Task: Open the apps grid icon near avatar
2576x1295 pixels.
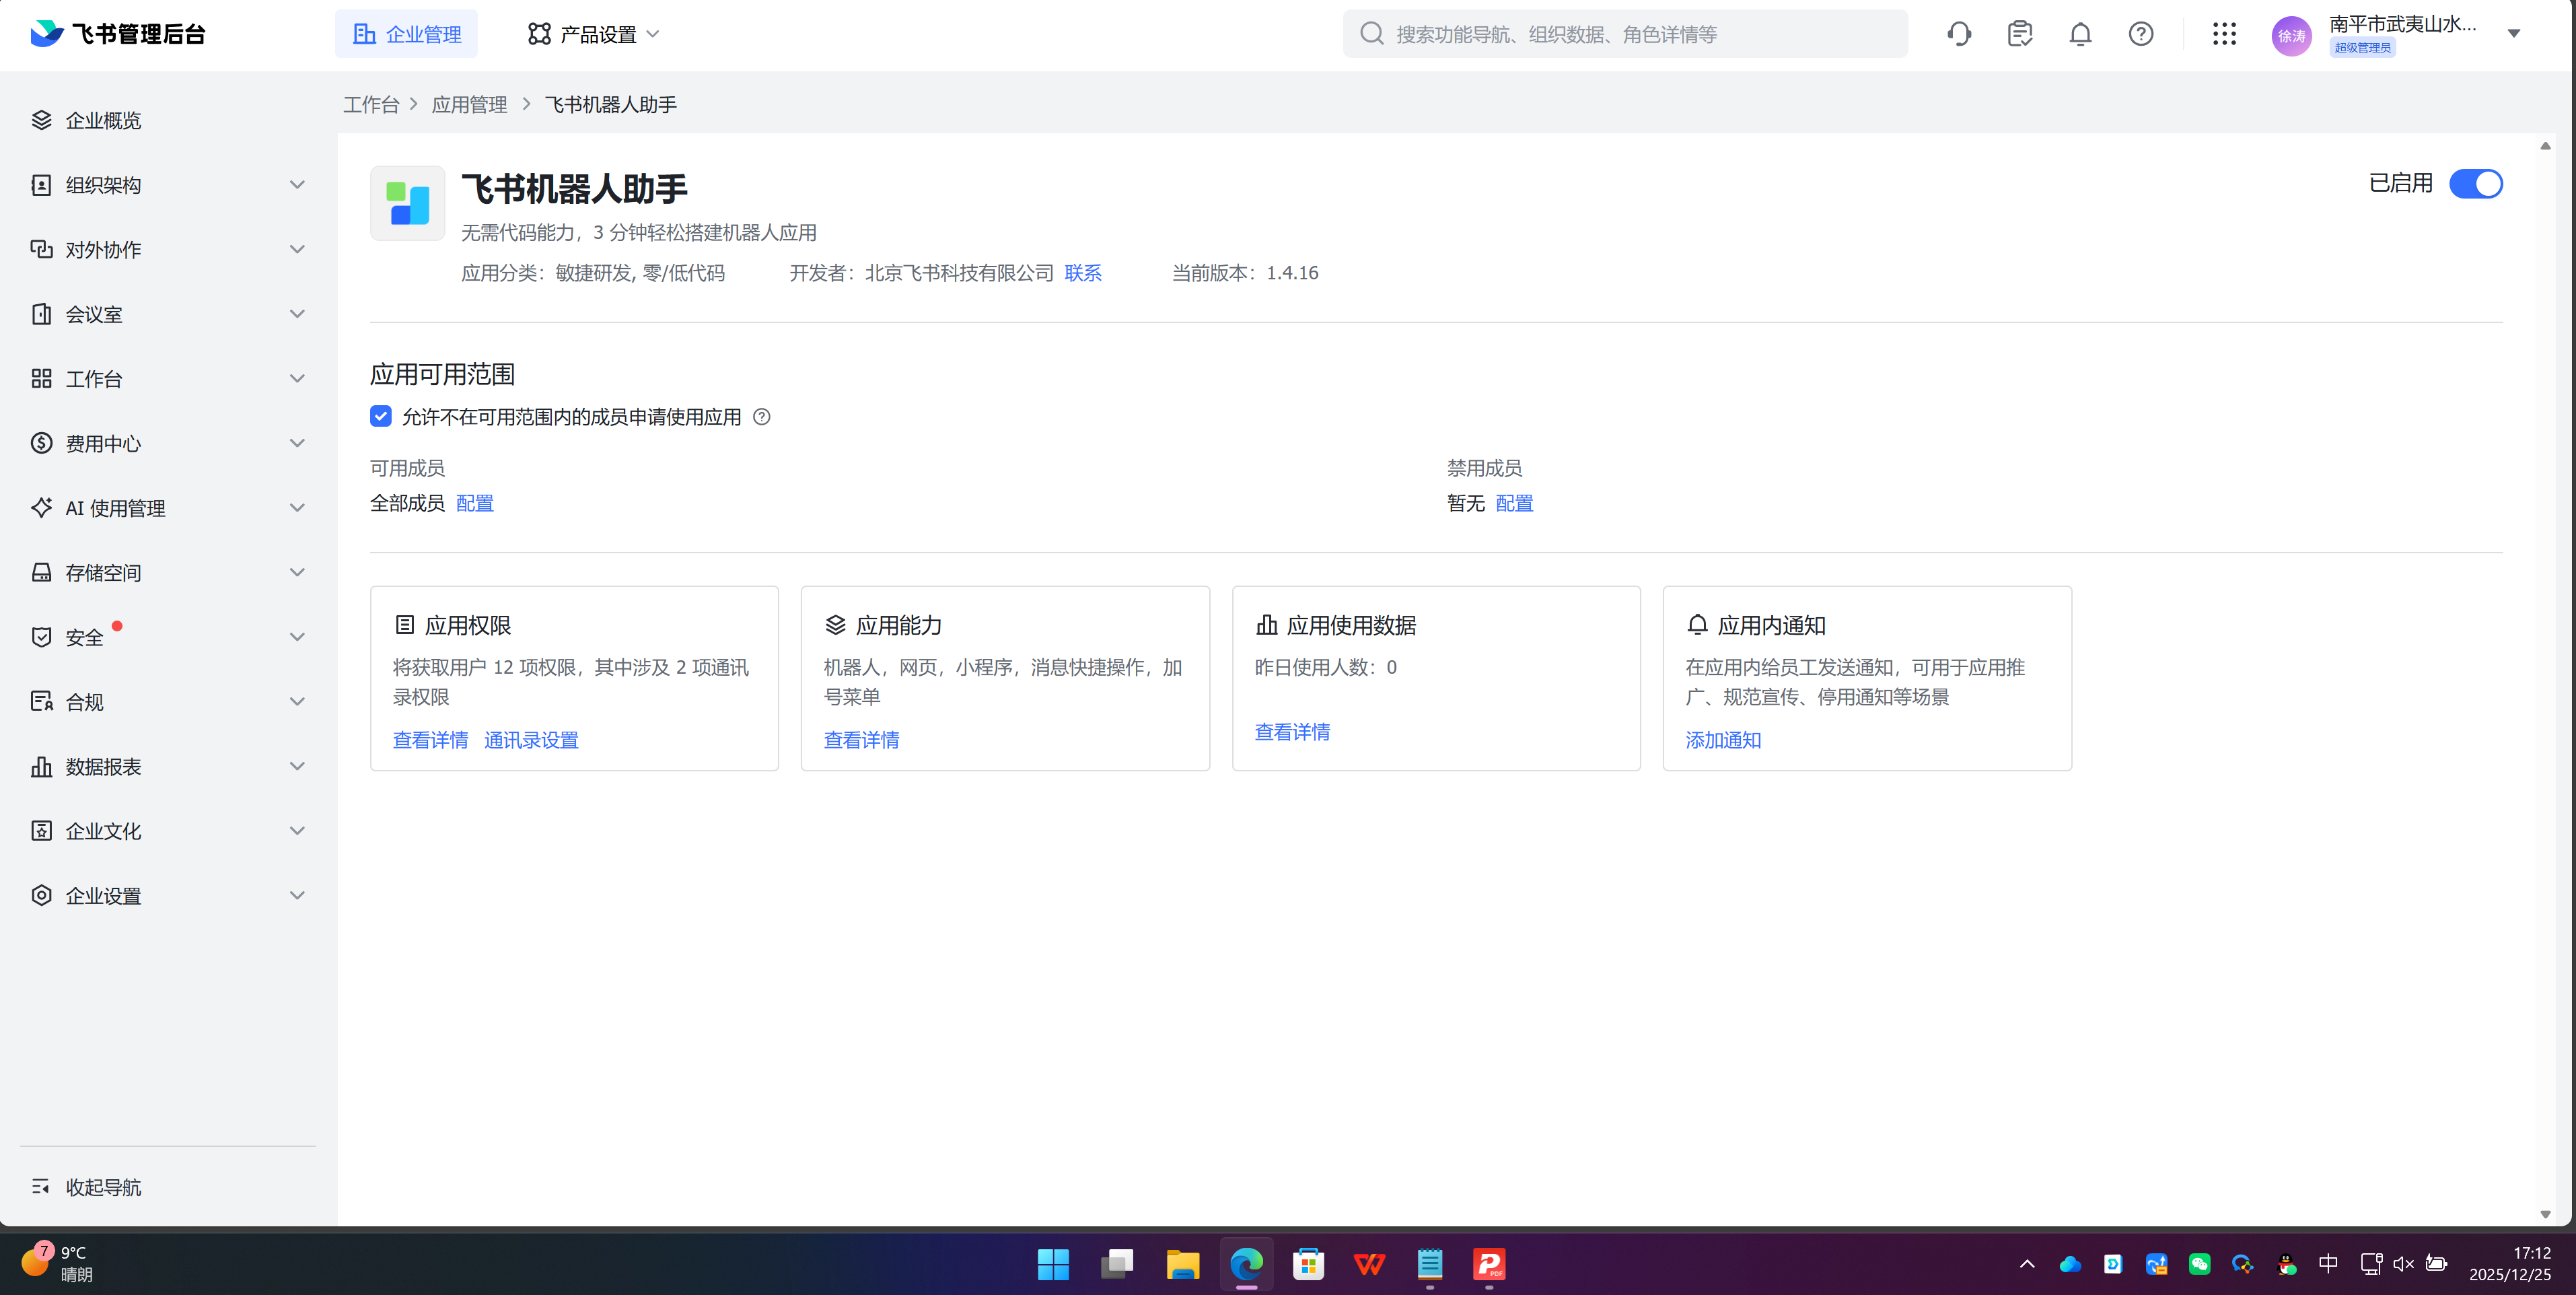Action: click(2224, 33)
